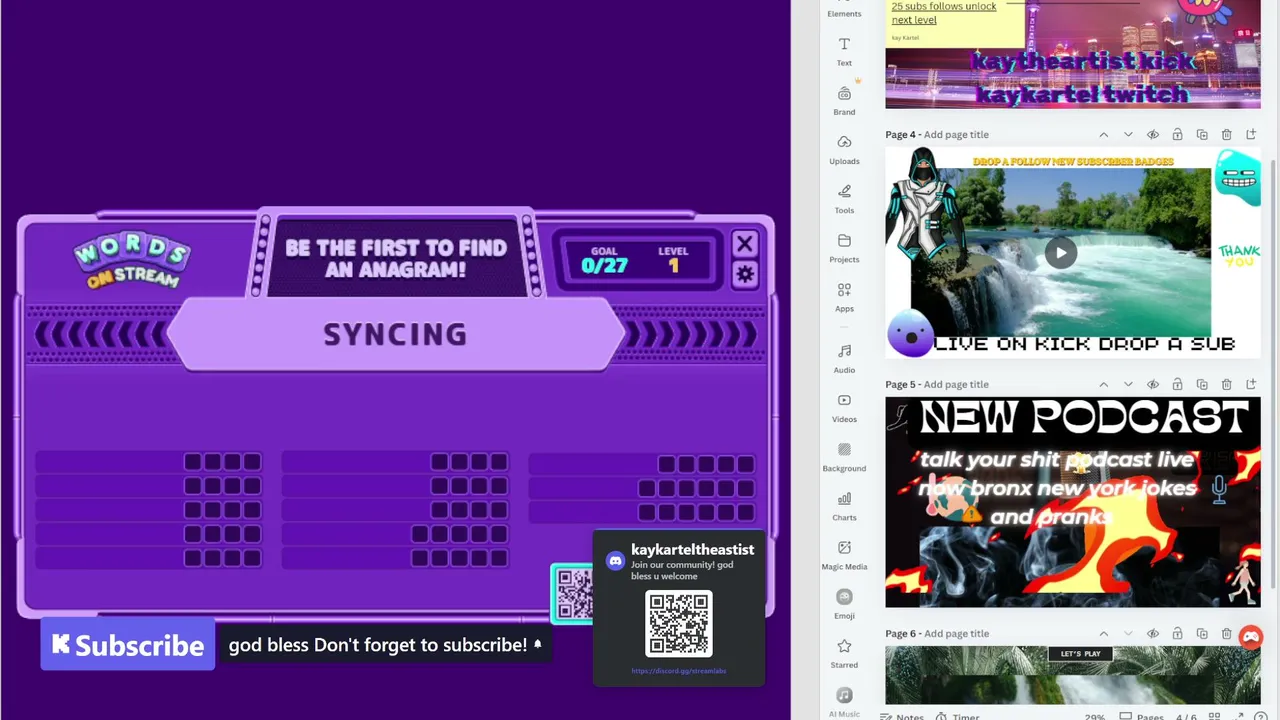Click the red game controller floating icon
This screenshot has height=720, width=1280.
1251,636
